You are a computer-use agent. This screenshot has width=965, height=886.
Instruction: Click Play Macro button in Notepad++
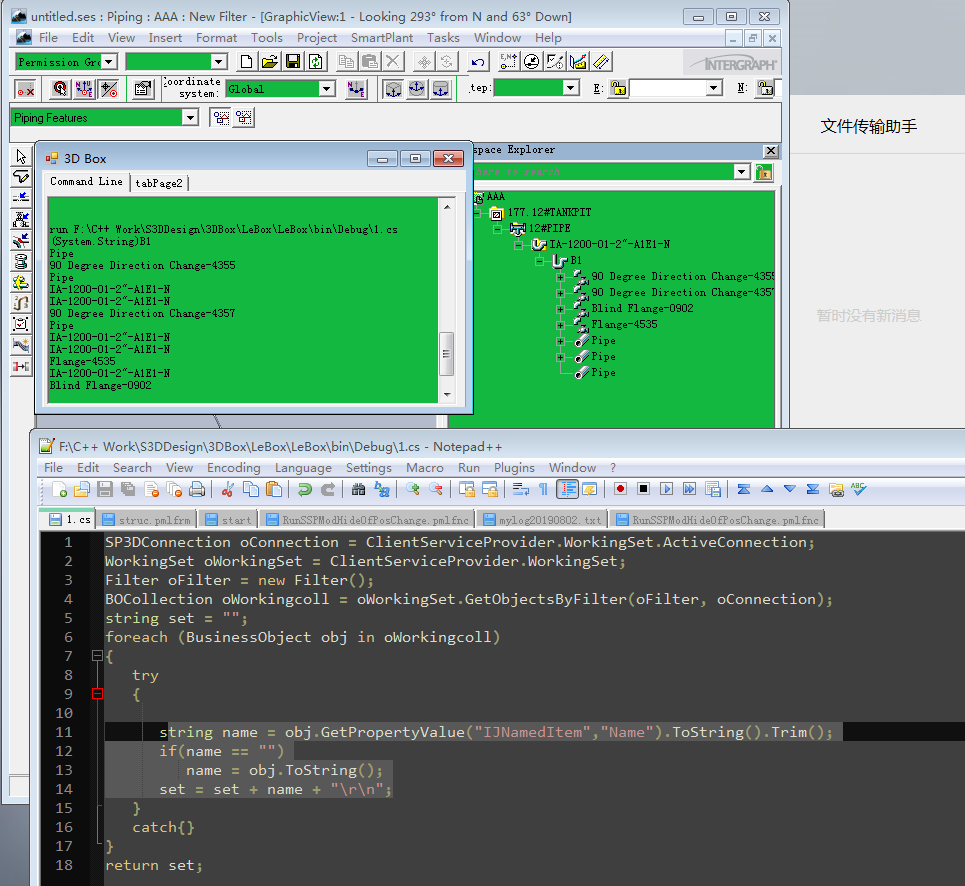666,489
